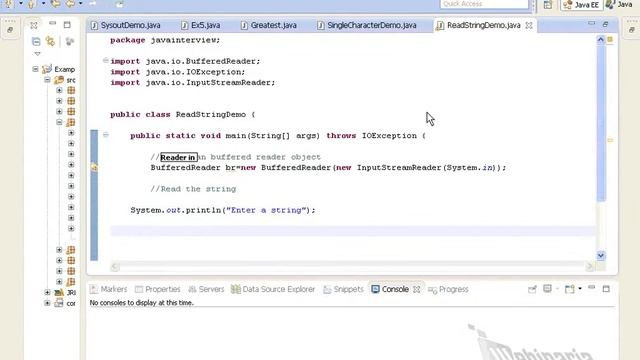Collapse the src folder node
The height and width of the screenshot is (360, 640).
(47, 80)
